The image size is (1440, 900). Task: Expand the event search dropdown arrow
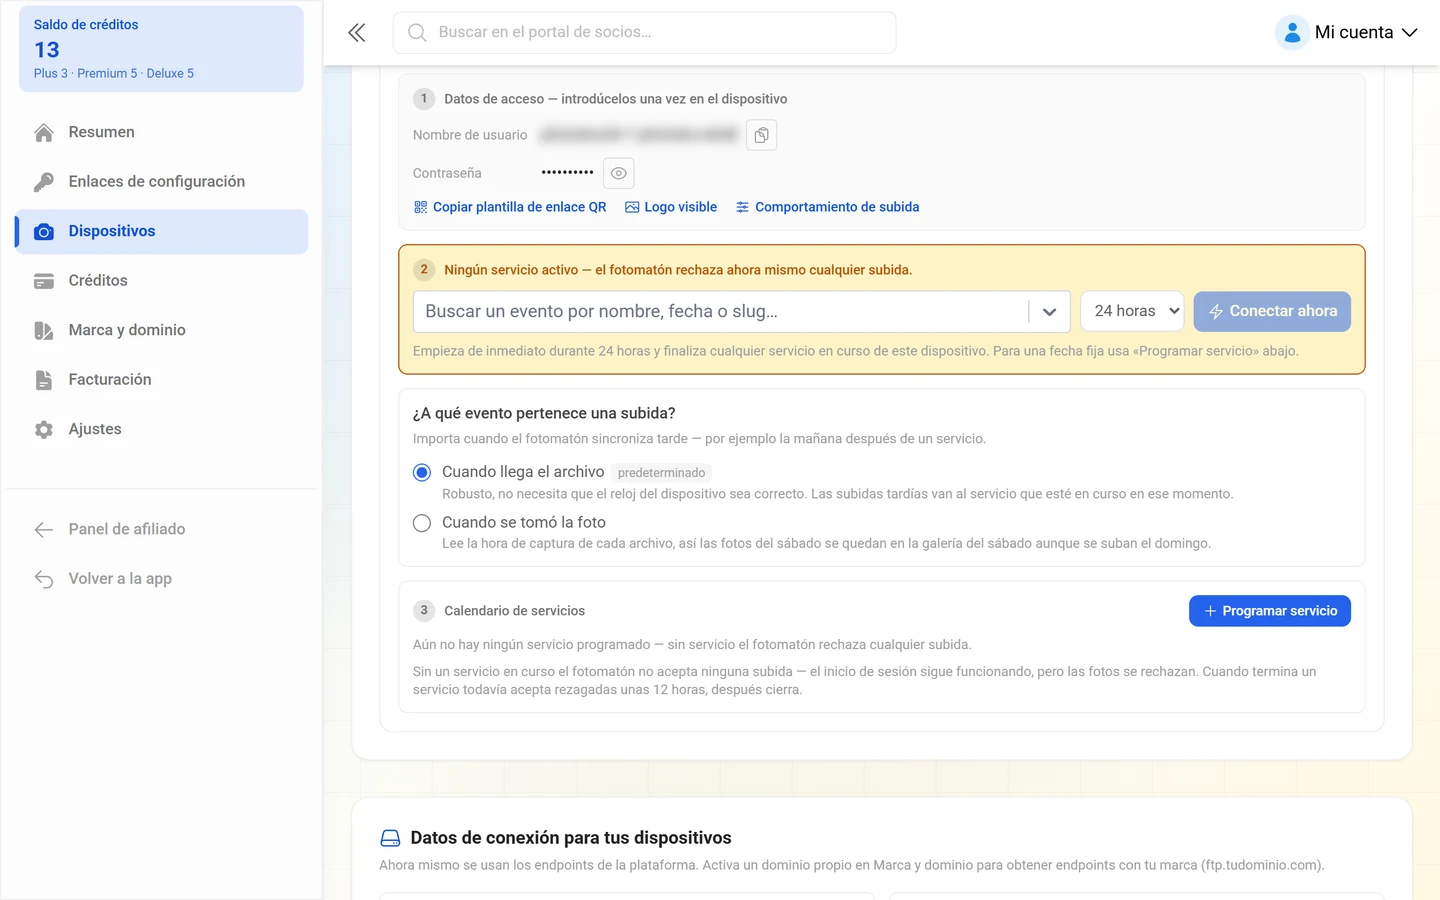click(1049, 312)
